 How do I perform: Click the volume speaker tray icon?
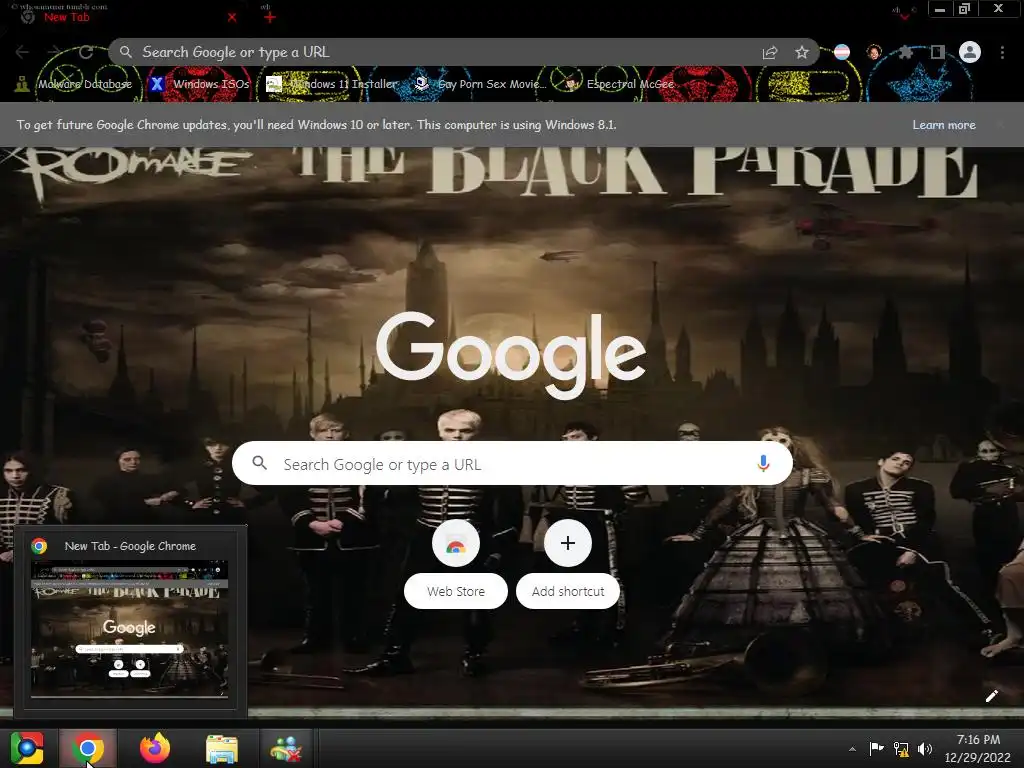[x=925, y=749]
